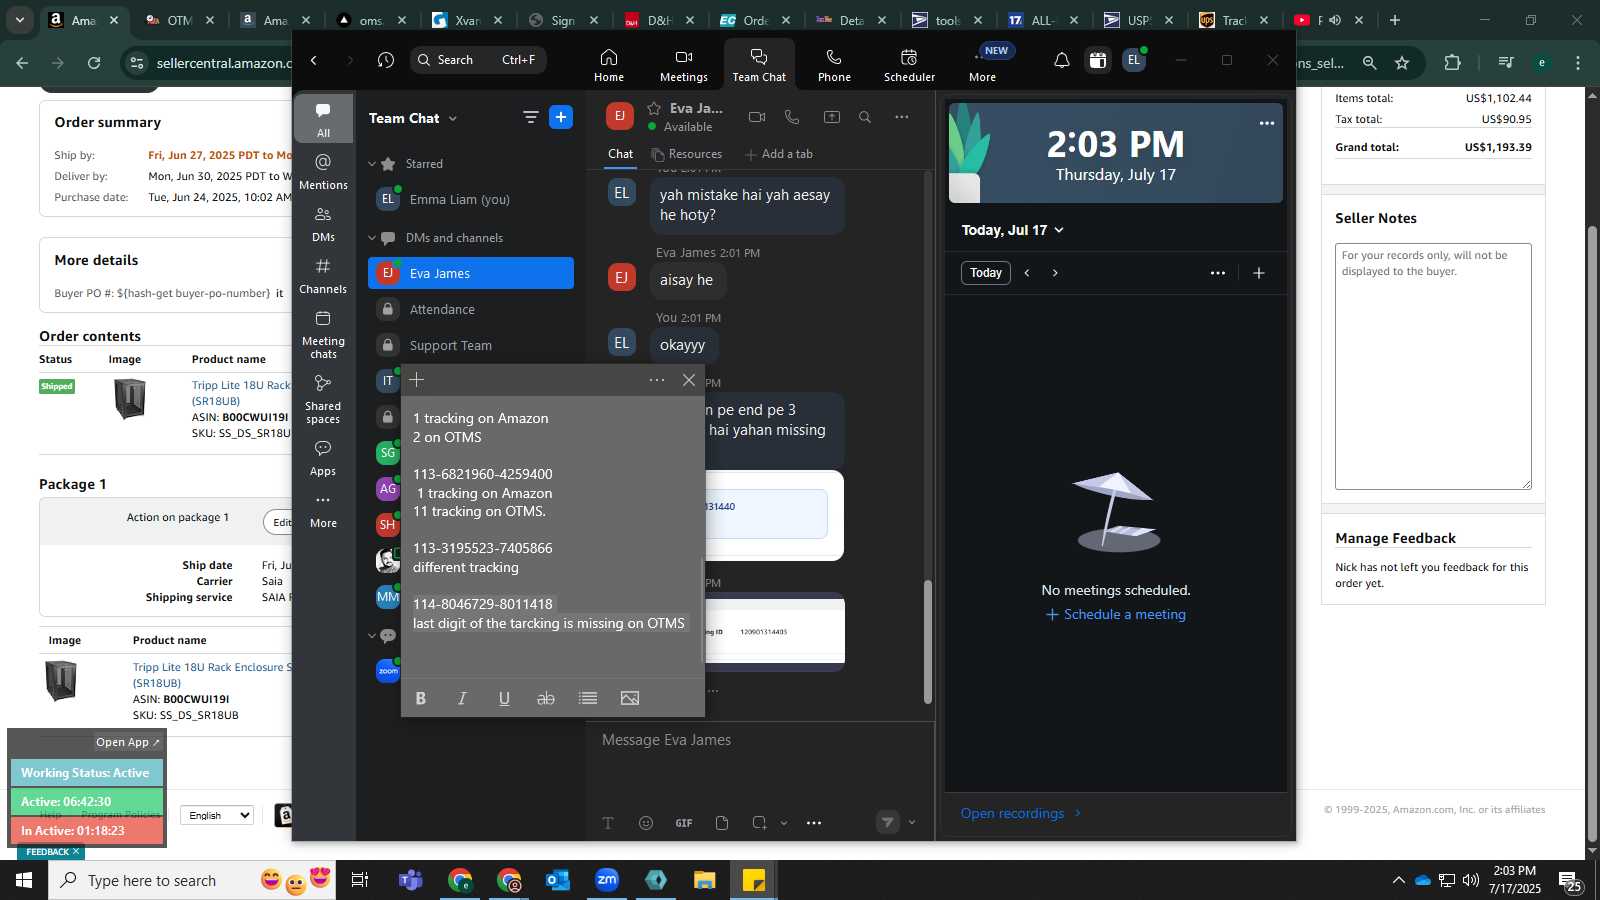
Task: Select Emma Liam (you) chat
Action: coord(471,199)
